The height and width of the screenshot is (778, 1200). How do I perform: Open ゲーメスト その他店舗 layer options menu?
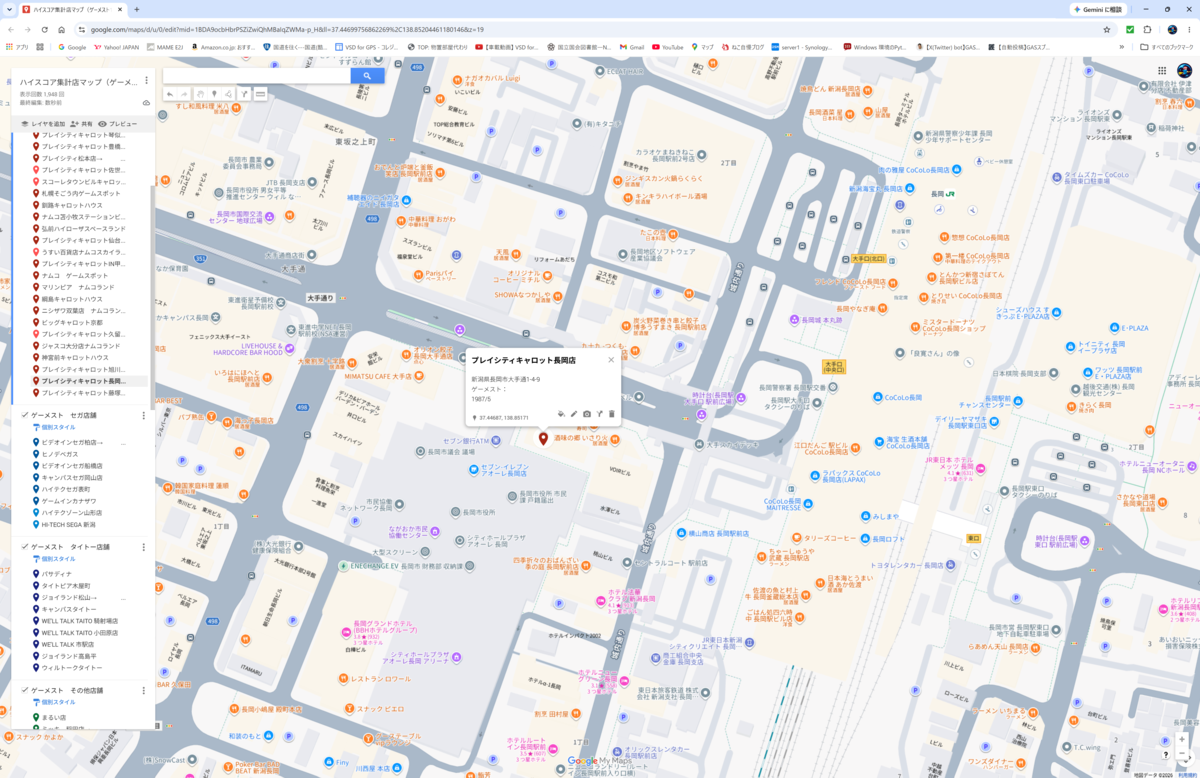(x=144, y=690)
